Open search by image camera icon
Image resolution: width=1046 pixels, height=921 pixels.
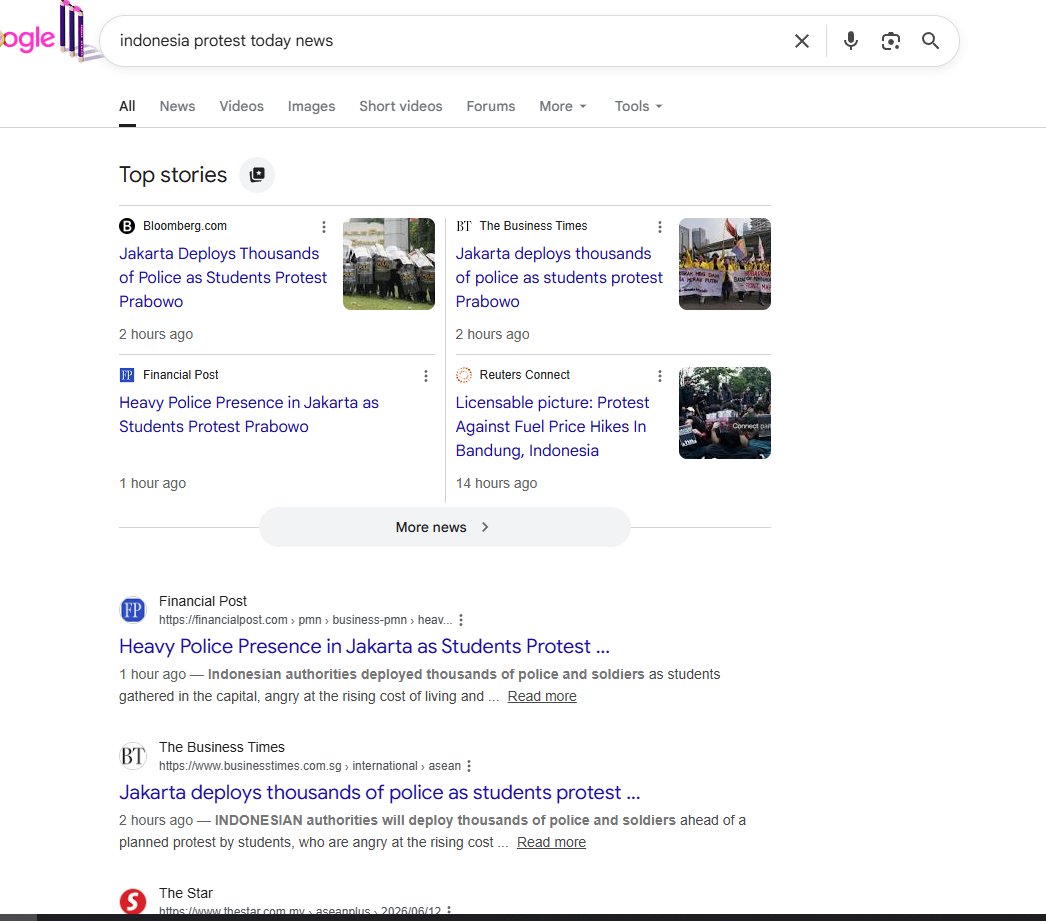(891, 41)
